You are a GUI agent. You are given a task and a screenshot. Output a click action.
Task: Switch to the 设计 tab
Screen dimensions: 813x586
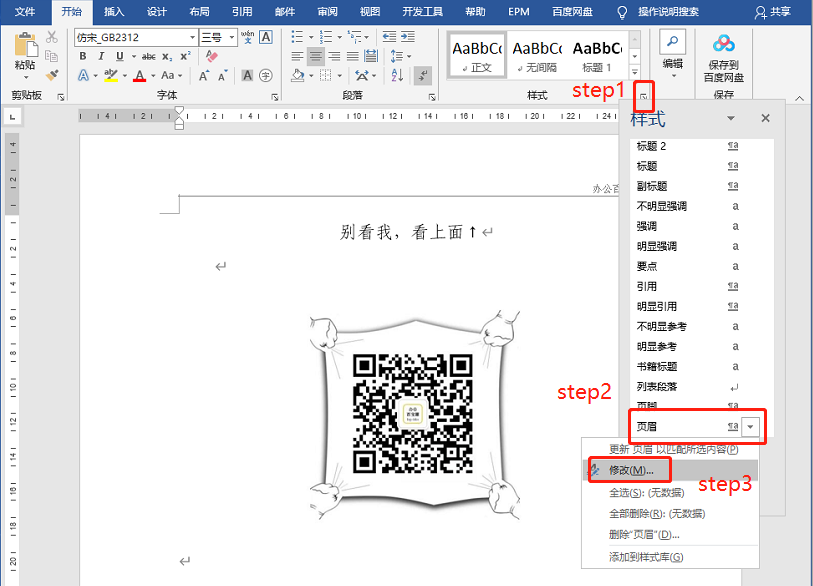click(x=157, y=11)
